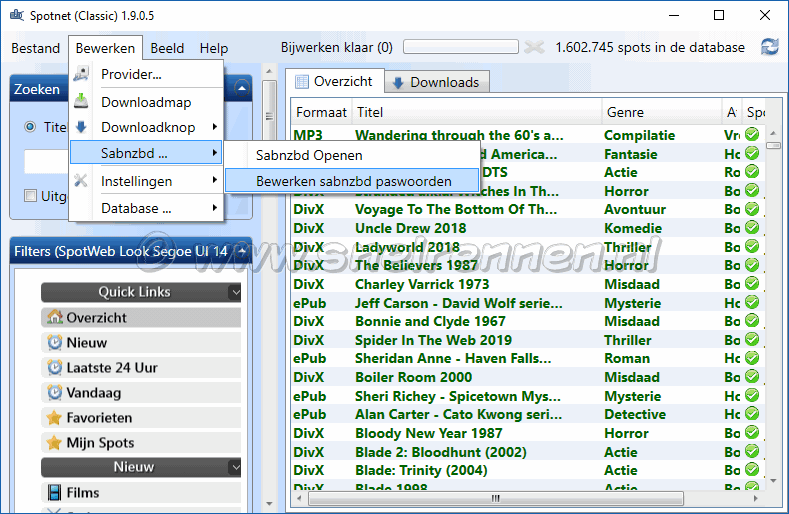
Task: Toggle the Uitg checkbox in search panel
Action: point(30,196)
